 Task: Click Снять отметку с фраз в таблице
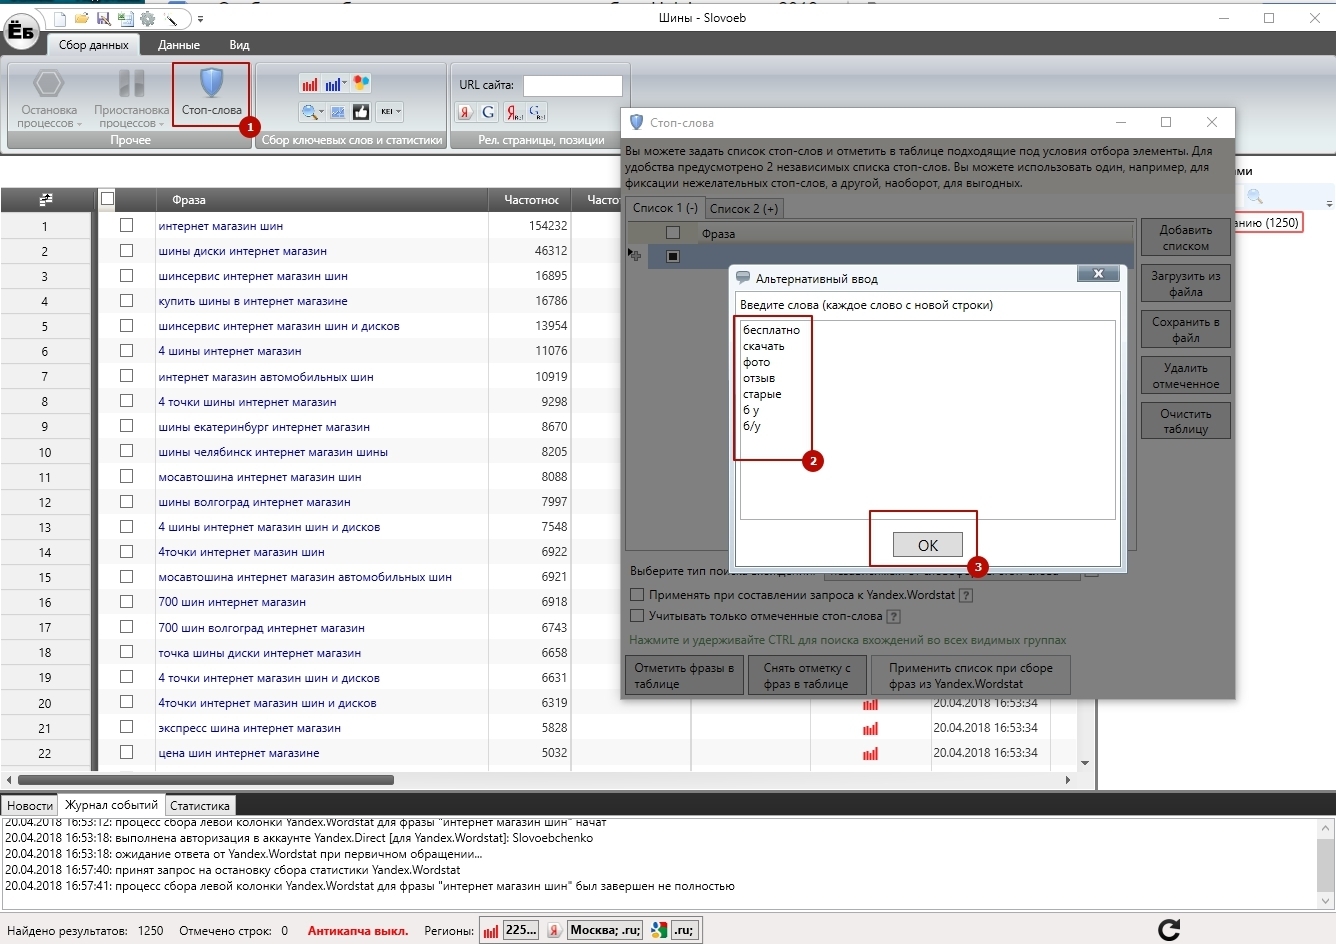click(x=807, y=676)
